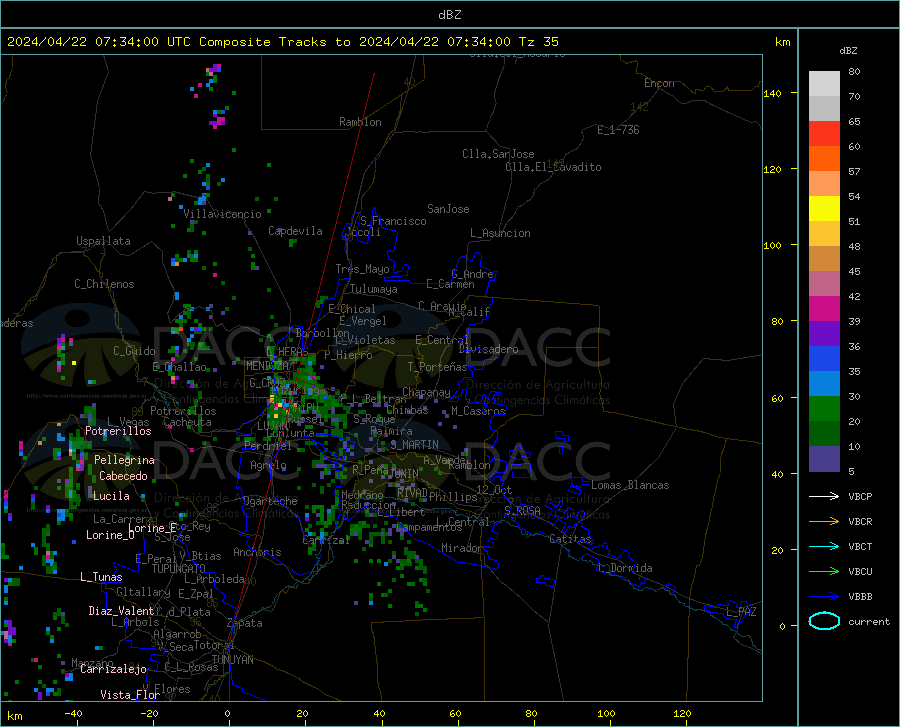The image size is (900, 727).
Task: Click the green VBCU arrow icon
Action: pyautogui.click(x=824, y=571)
